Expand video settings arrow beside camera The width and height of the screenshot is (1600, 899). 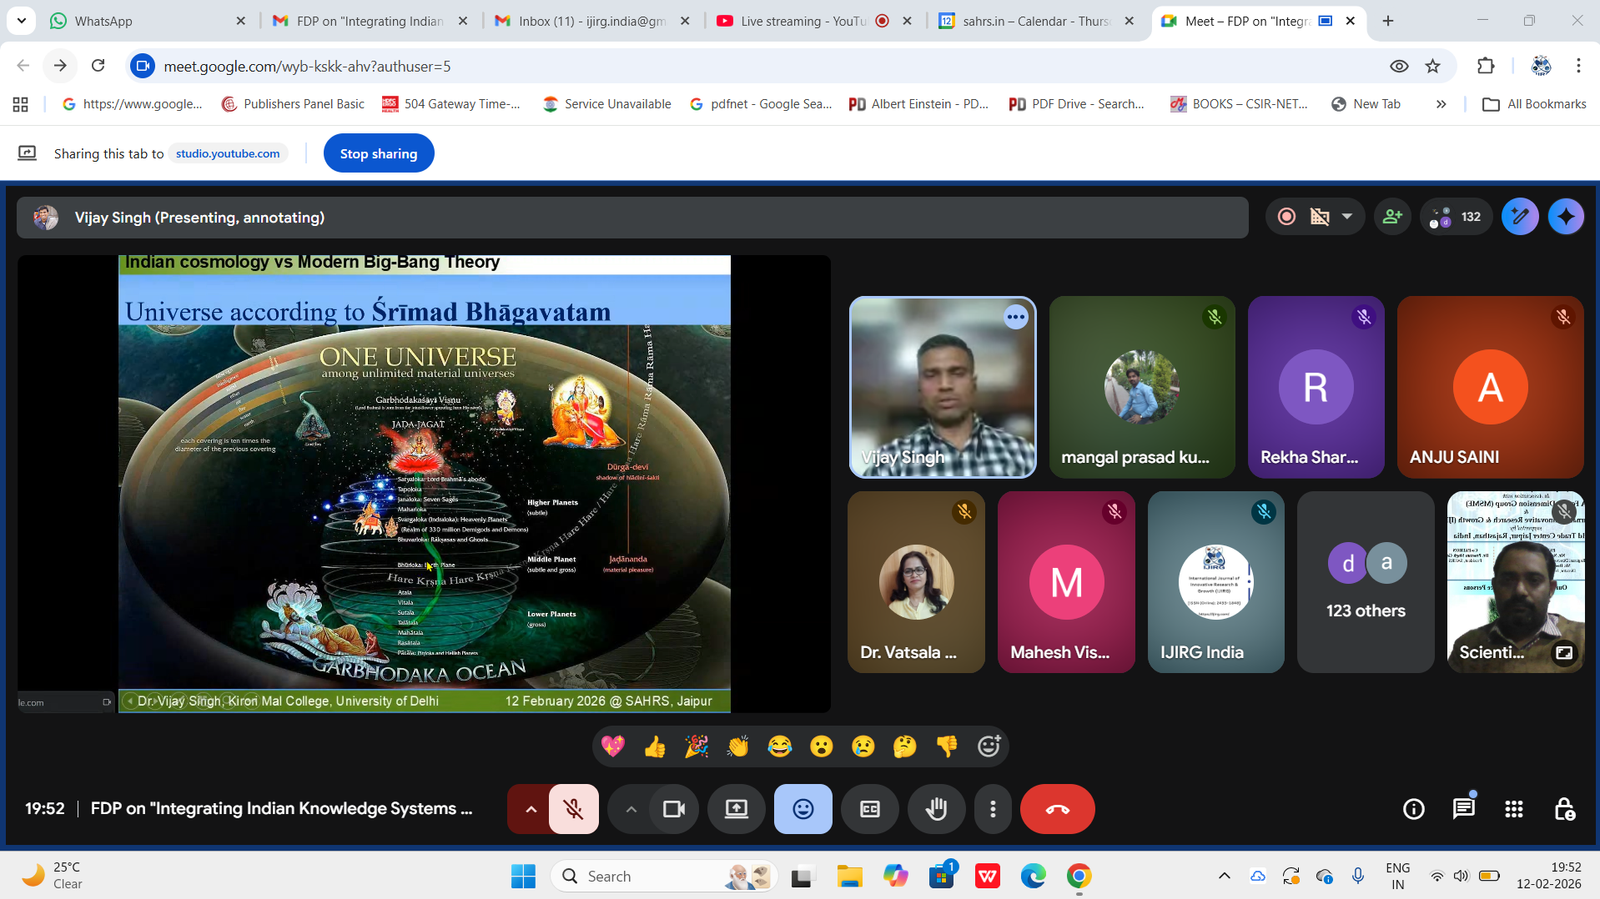coord(631,809)
